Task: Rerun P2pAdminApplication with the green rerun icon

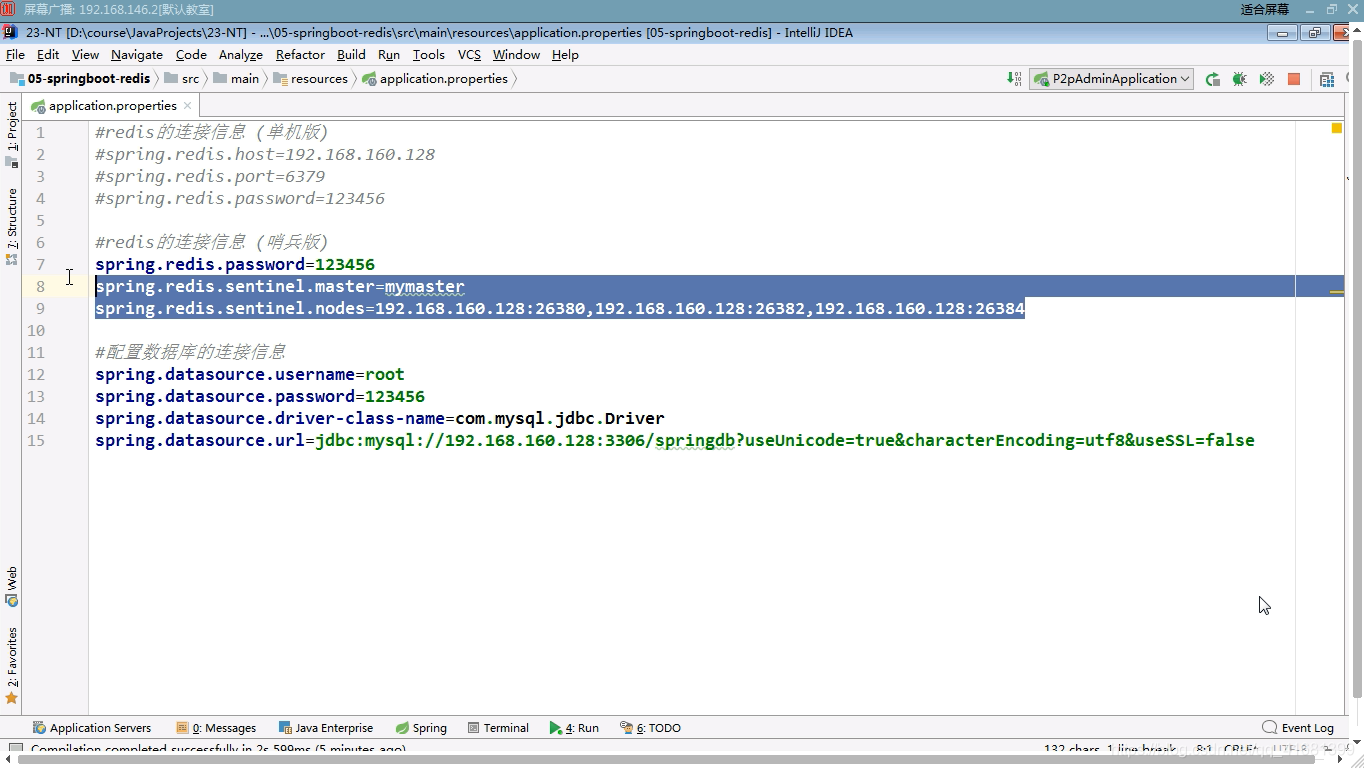Action: [1213, 79]
